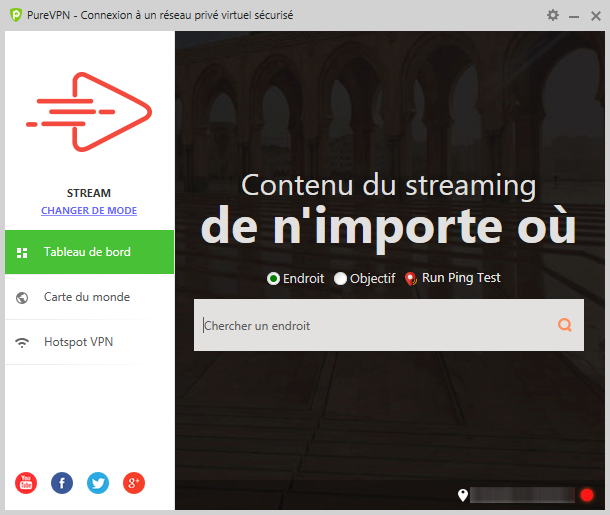Select the Objectif radio button
The height and width of the screenshot is (515, 610).
tap(340, 279)
